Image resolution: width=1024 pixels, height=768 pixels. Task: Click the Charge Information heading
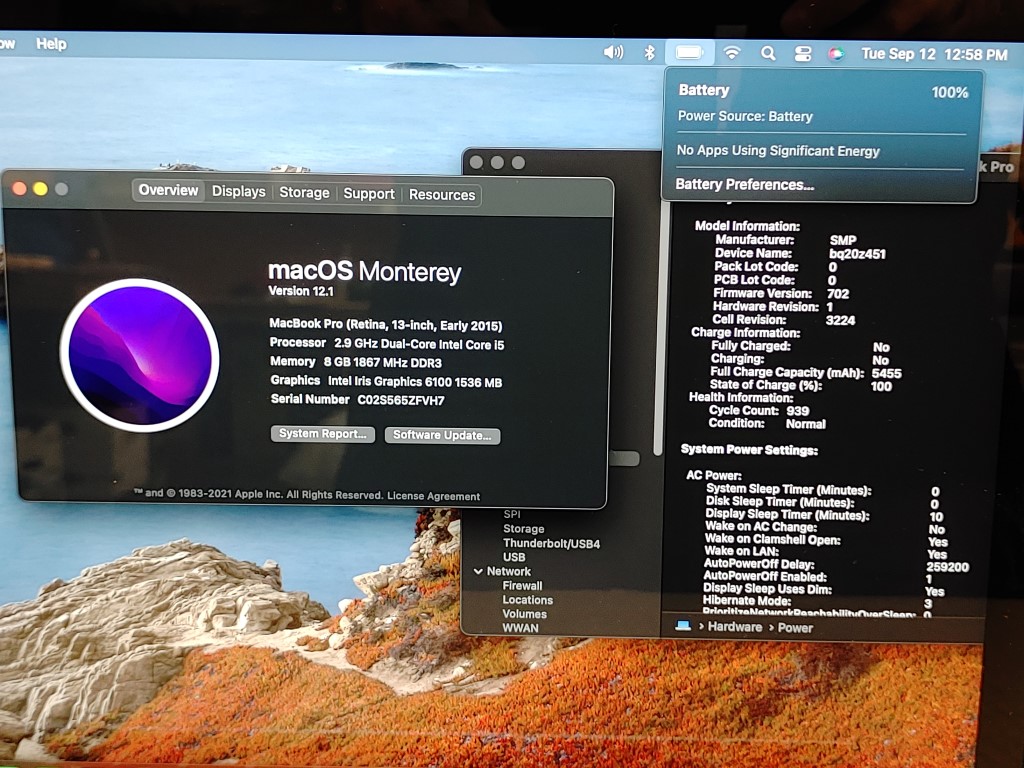point(746,332)
